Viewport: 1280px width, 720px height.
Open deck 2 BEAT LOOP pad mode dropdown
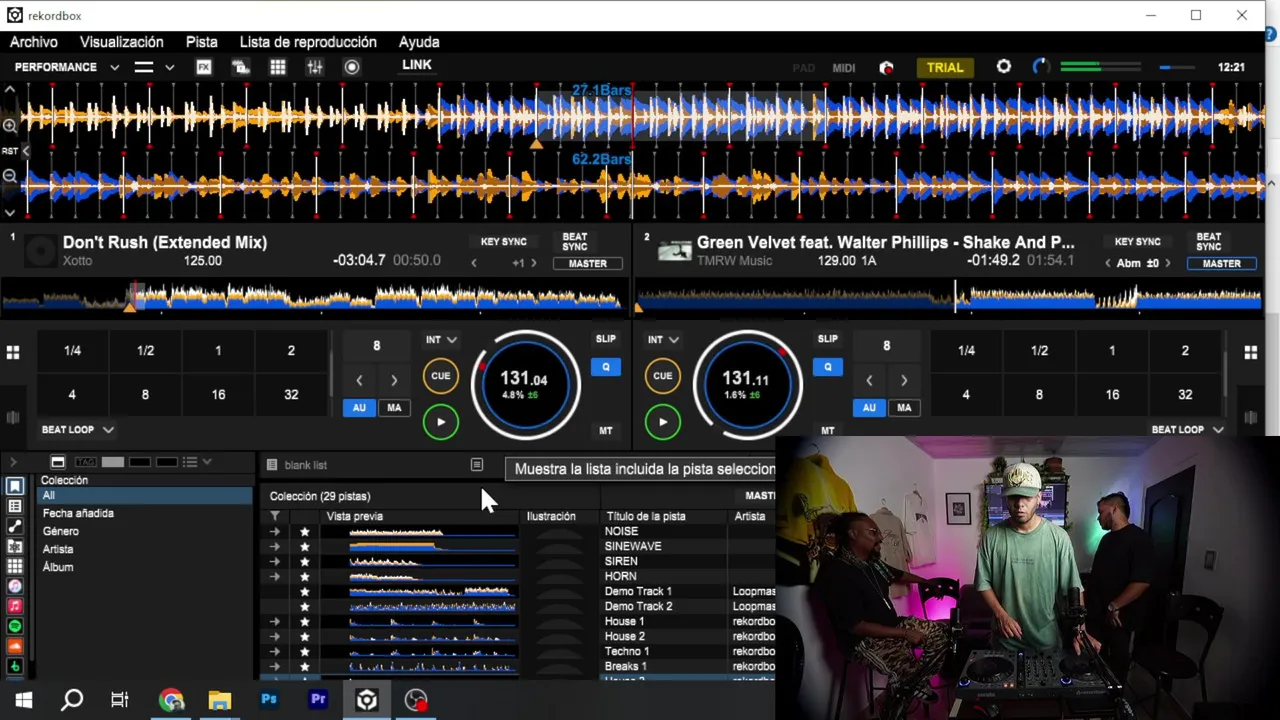point(1187,430)
